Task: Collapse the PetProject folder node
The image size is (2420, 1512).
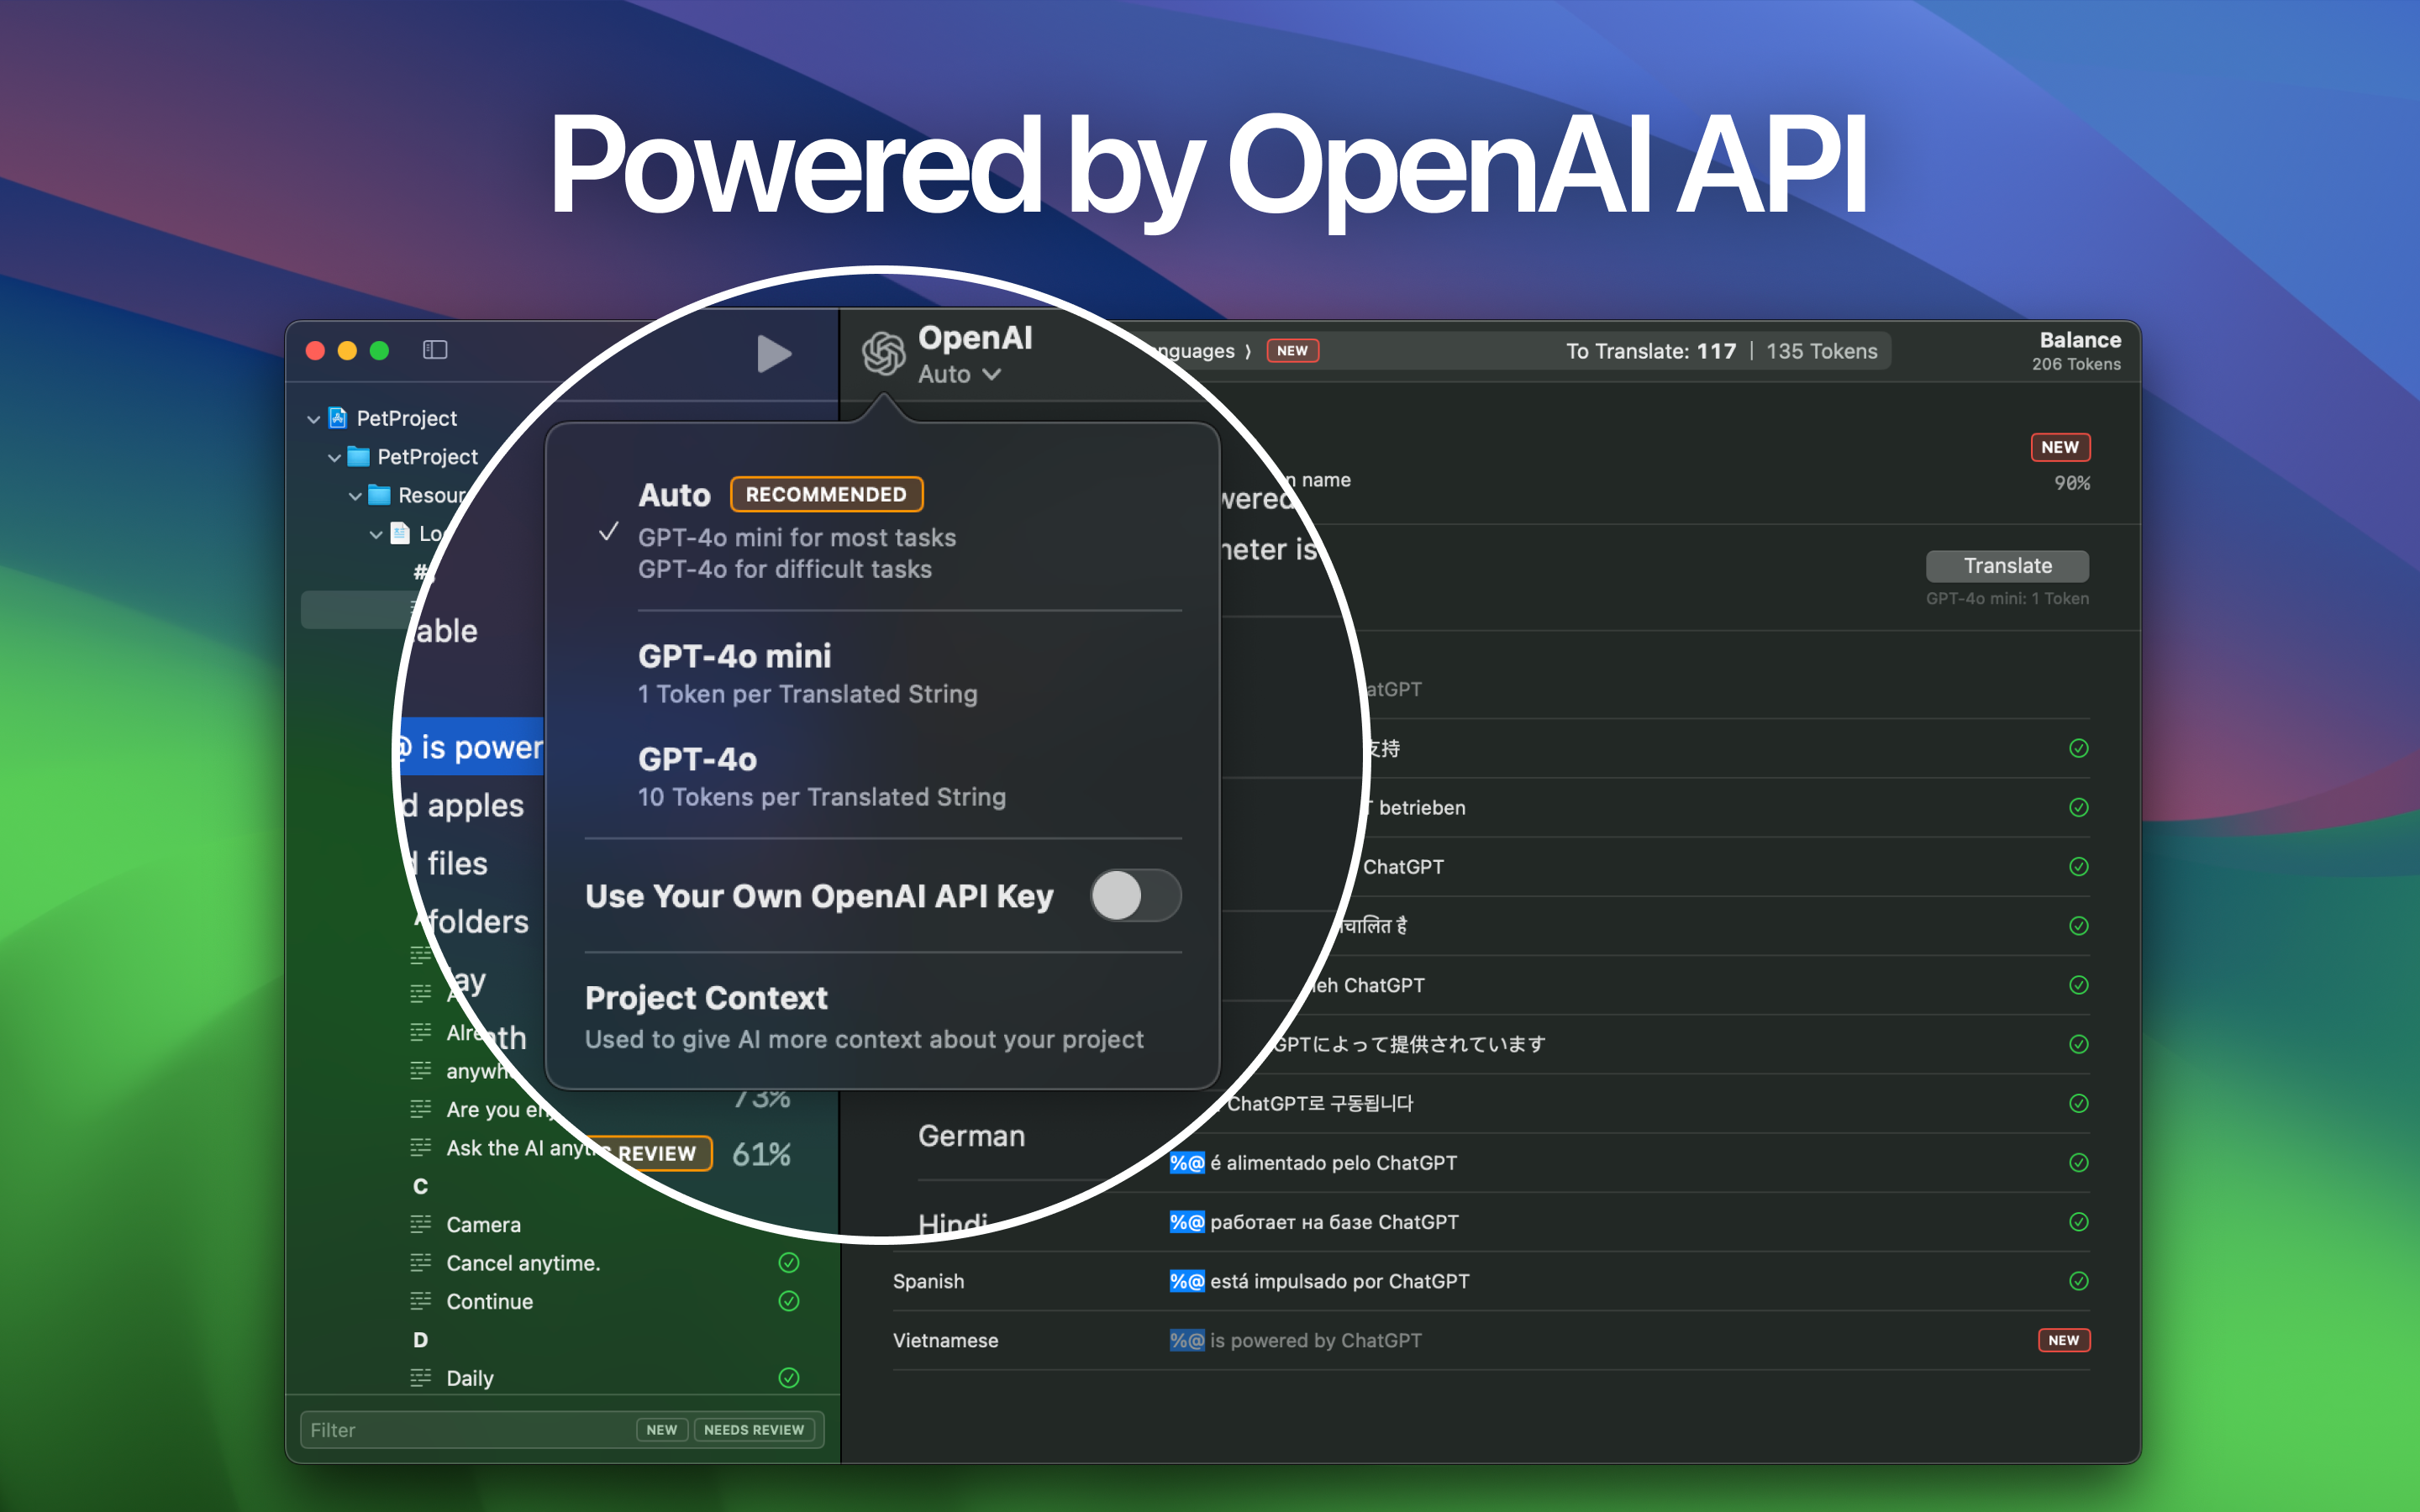Action: (334, 458)
